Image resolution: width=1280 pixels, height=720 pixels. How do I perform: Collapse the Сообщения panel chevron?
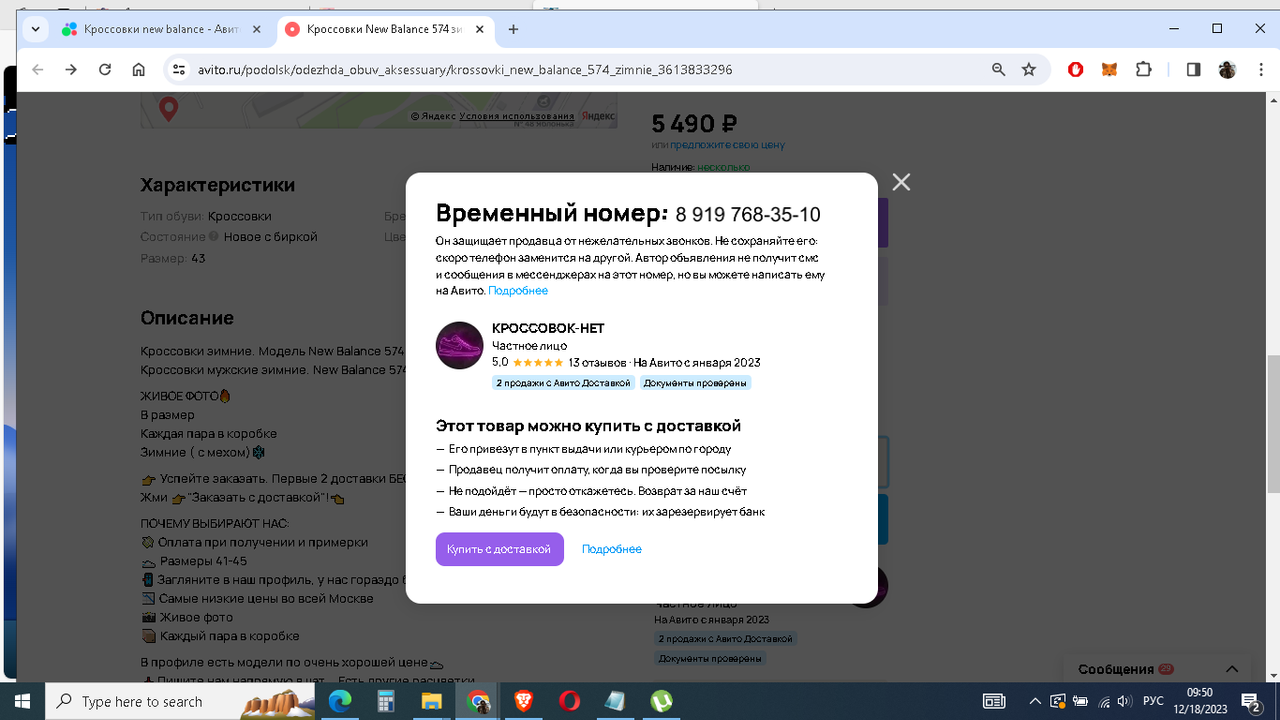tap(1231, 670)
